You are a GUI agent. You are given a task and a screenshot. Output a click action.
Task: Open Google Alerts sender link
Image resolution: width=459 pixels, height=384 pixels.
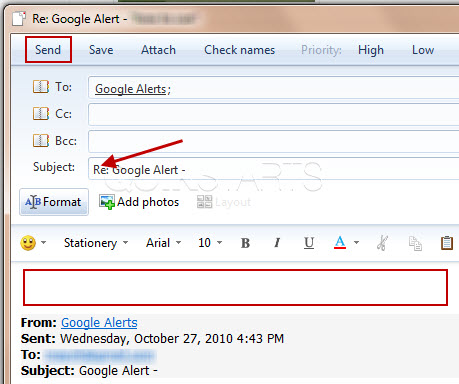(x=99, y=323)
